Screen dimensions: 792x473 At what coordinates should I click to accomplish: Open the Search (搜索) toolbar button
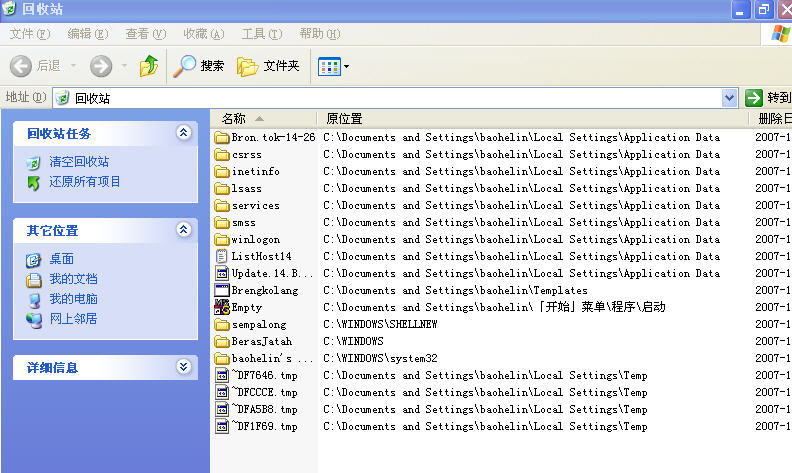click(199, 66)
